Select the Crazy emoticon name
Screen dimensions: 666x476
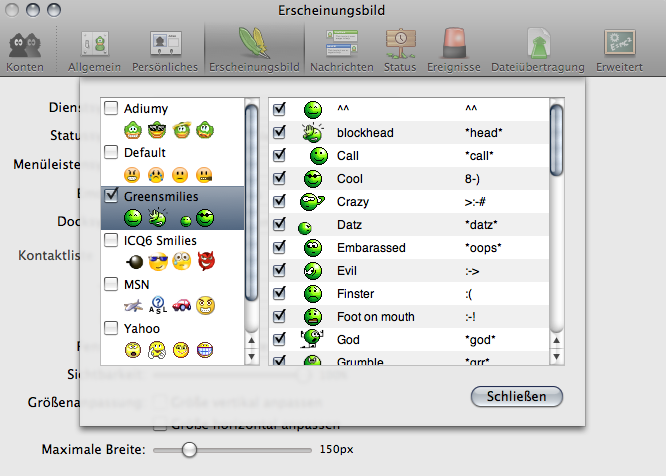353,202
